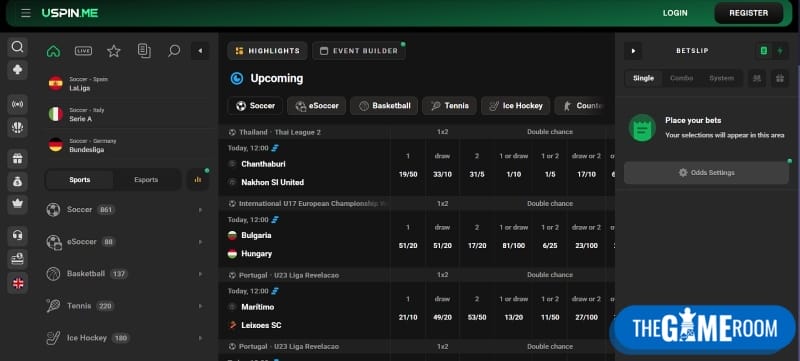This screenshot has height=361, width=800.
Task: Open the sportsbook search magnifier icon
Action: (174, 50)
